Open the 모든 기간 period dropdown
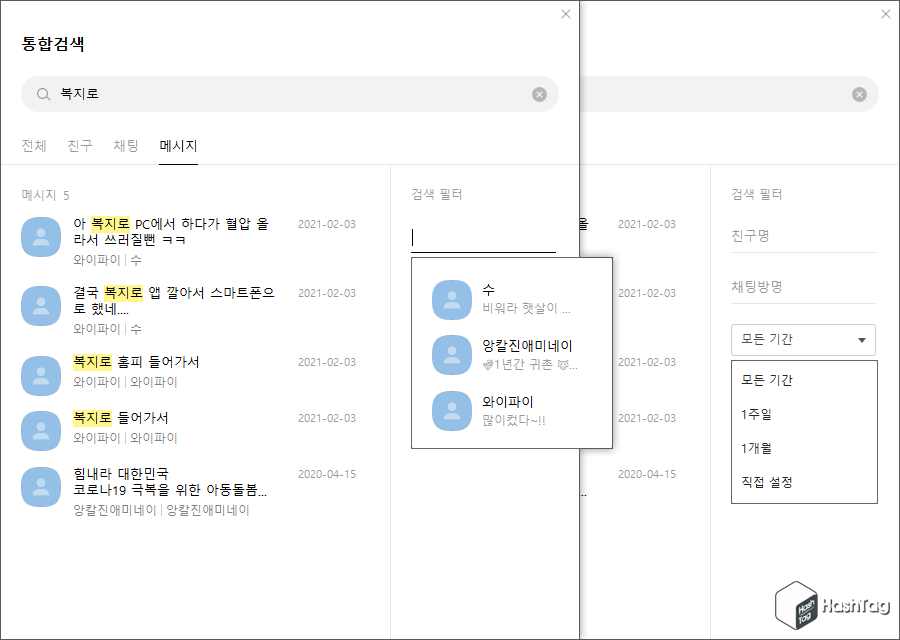Image resolution: width=900 pixels, height=640 pixels. click(x=803, y=340)
